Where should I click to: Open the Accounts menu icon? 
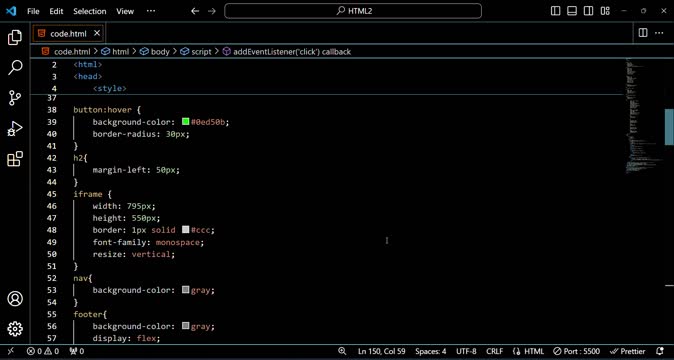[x=15, y=299]
